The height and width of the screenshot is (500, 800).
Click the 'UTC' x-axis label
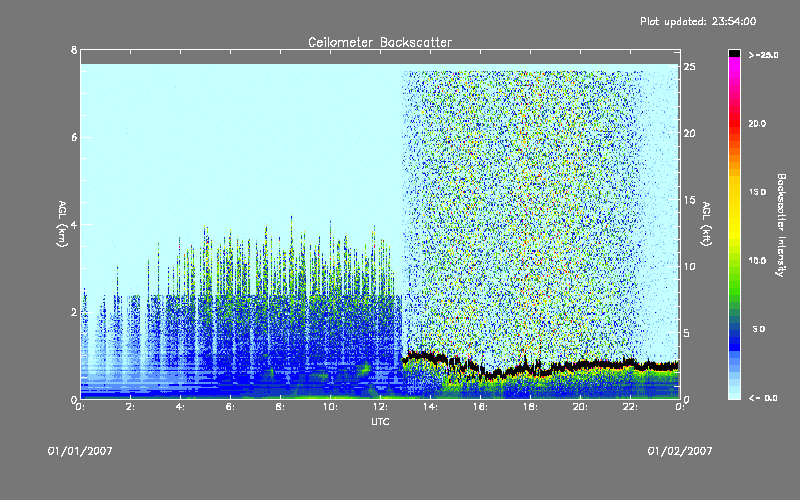pos(380,421)
